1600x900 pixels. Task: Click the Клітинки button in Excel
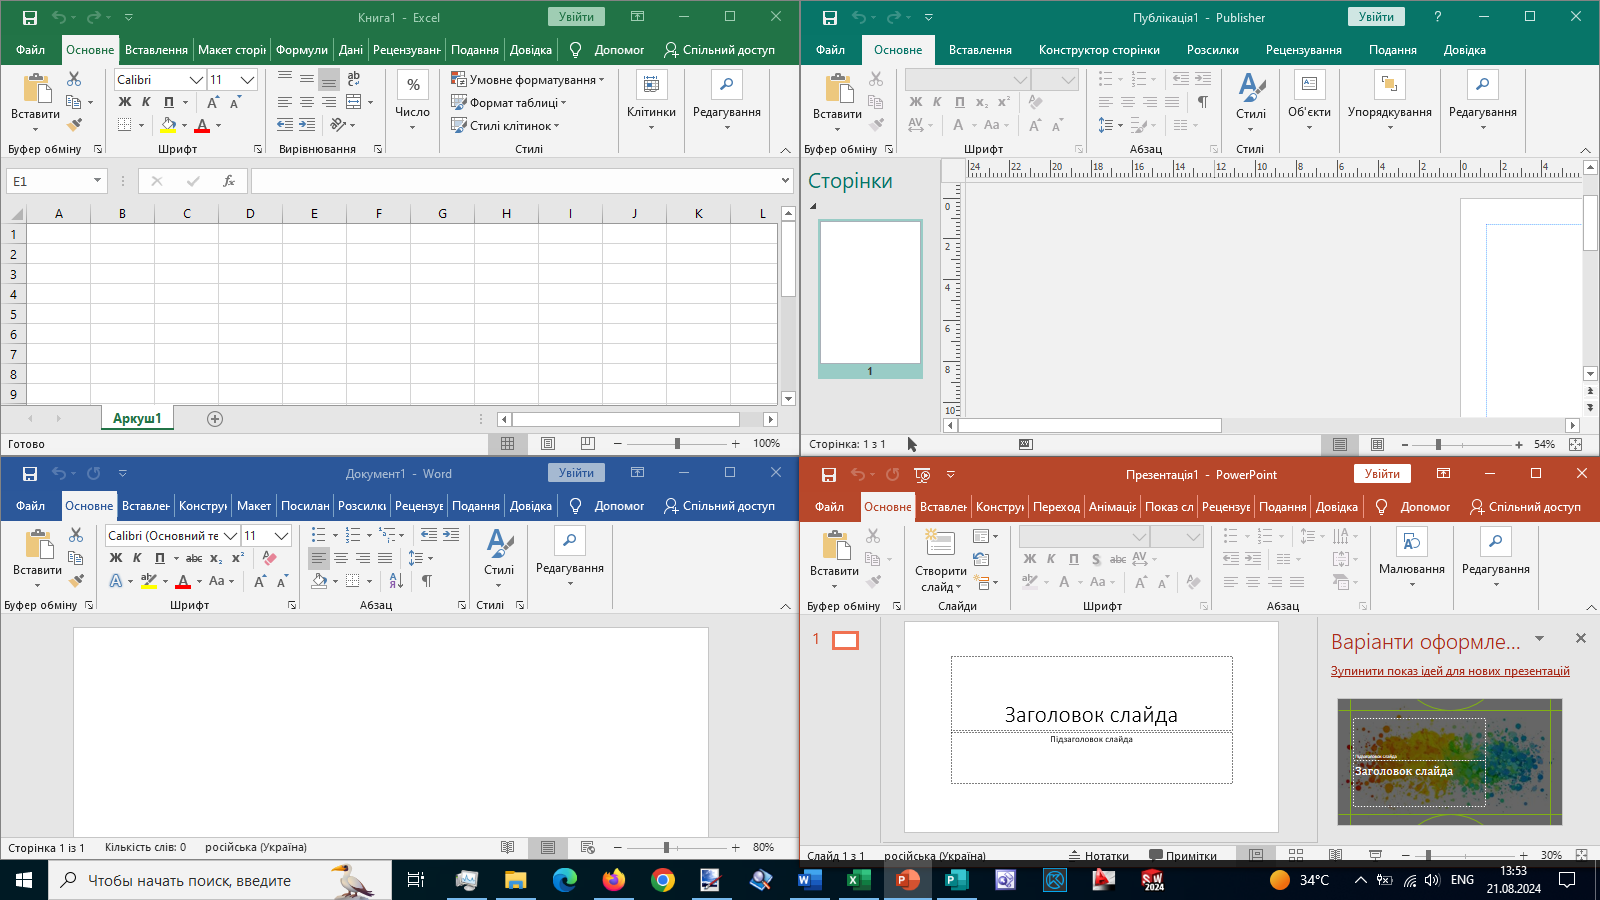tap(651, 100)
